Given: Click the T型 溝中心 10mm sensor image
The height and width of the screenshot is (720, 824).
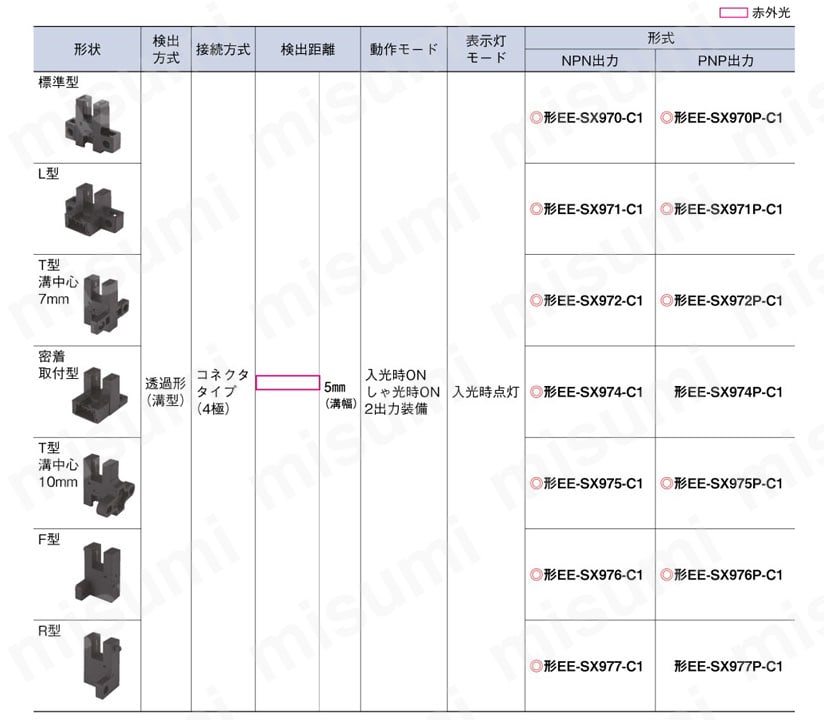Looking at the screenshot, I should point(109,486).
